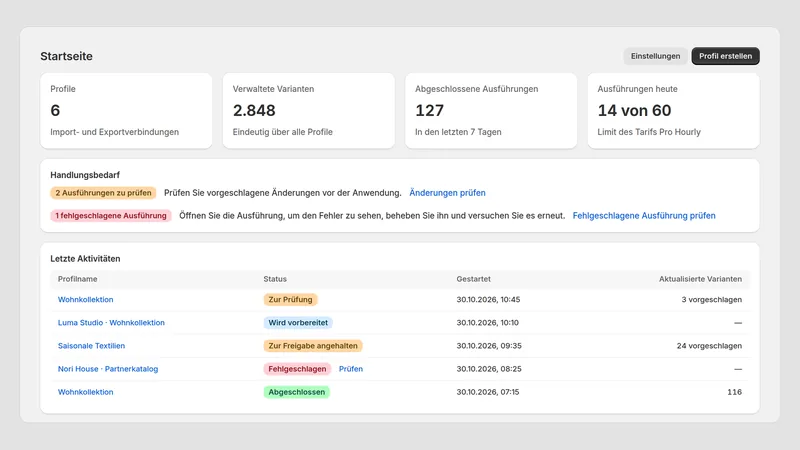Open the Einstellungen button
The width and height of the screenshot is (800, 450).
point(655,56)
